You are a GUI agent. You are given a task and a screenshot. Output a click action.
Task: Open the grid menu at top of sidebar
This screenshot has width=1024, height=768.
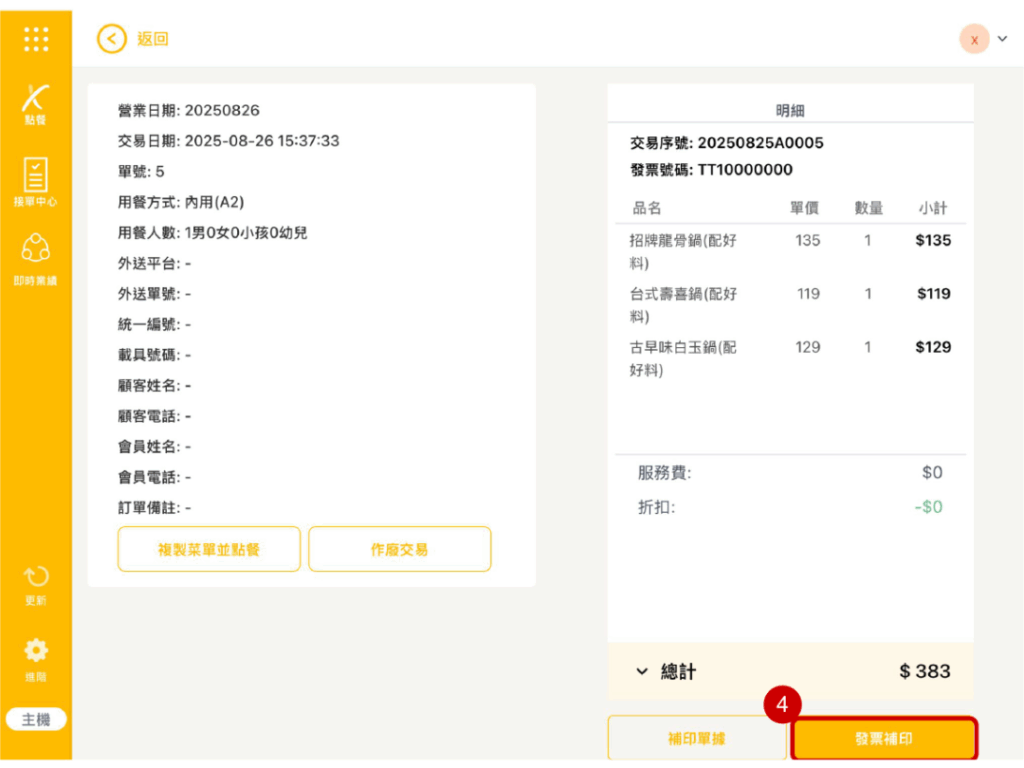click(36, 39)
